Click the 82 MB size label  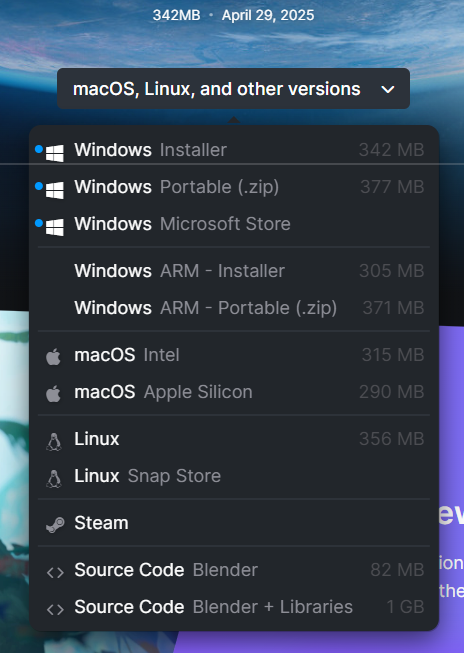(x=397, y=570)
